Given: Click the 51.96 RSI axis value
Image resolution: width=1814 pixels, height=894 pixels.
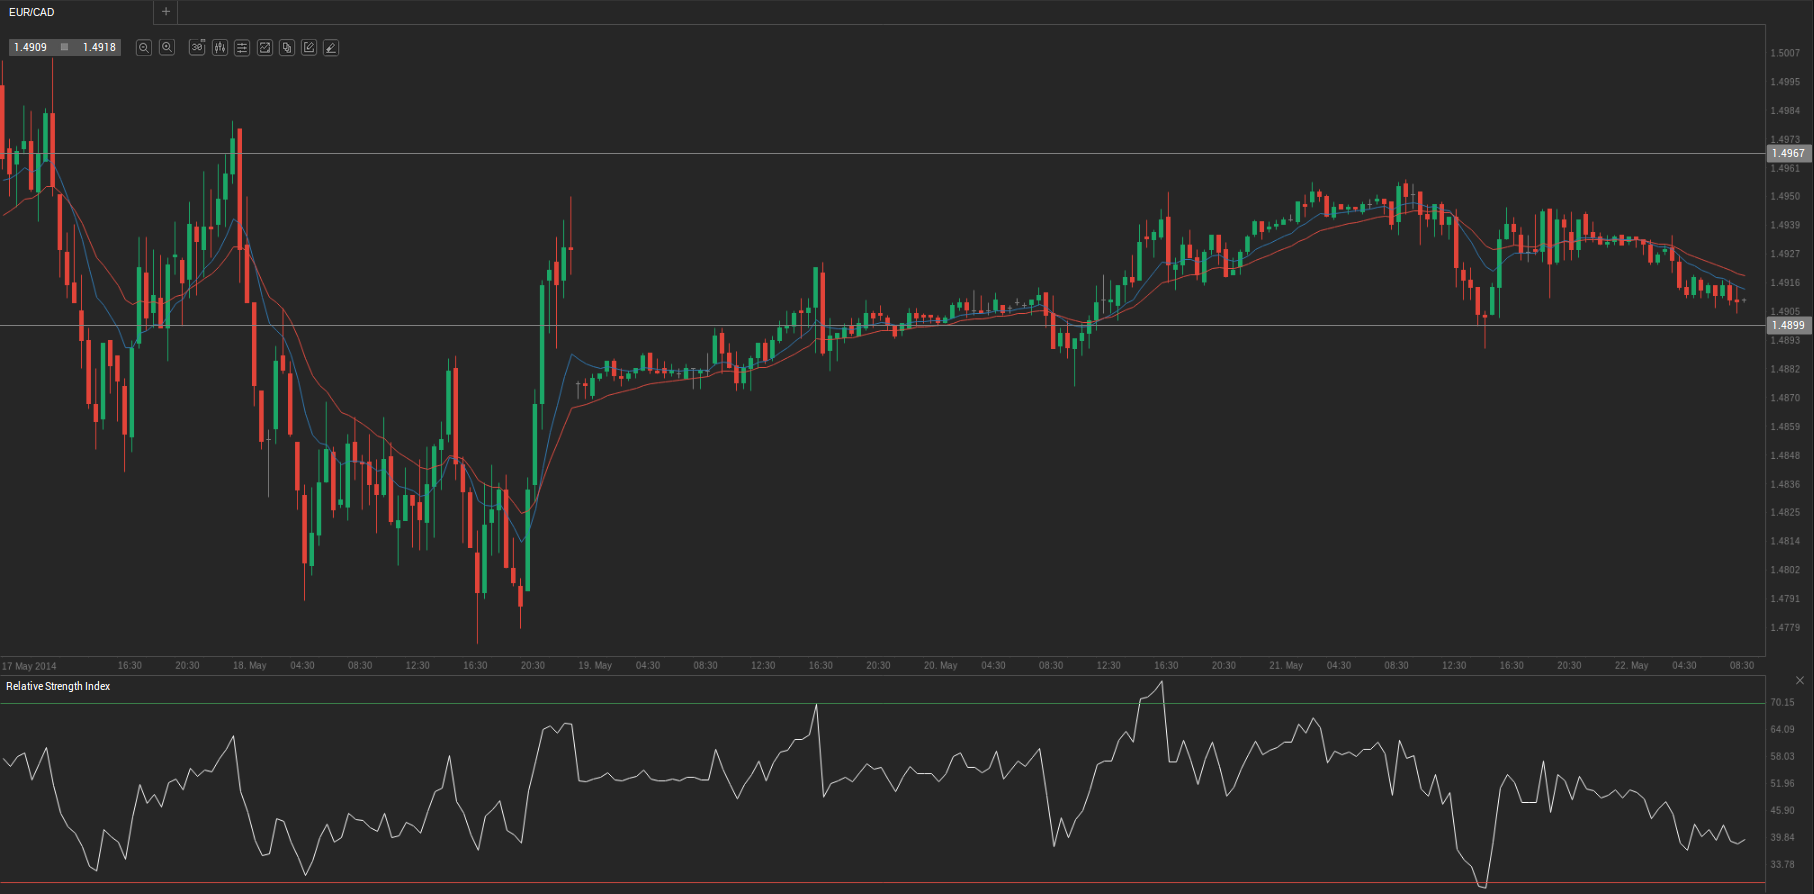Looking at the screenshot, I should coord(1782,783).
